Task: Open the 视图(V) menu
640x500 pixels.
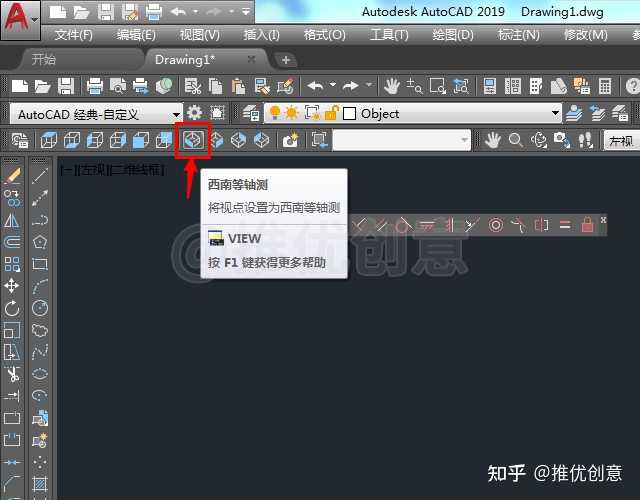Action: (x=200, y=35)
